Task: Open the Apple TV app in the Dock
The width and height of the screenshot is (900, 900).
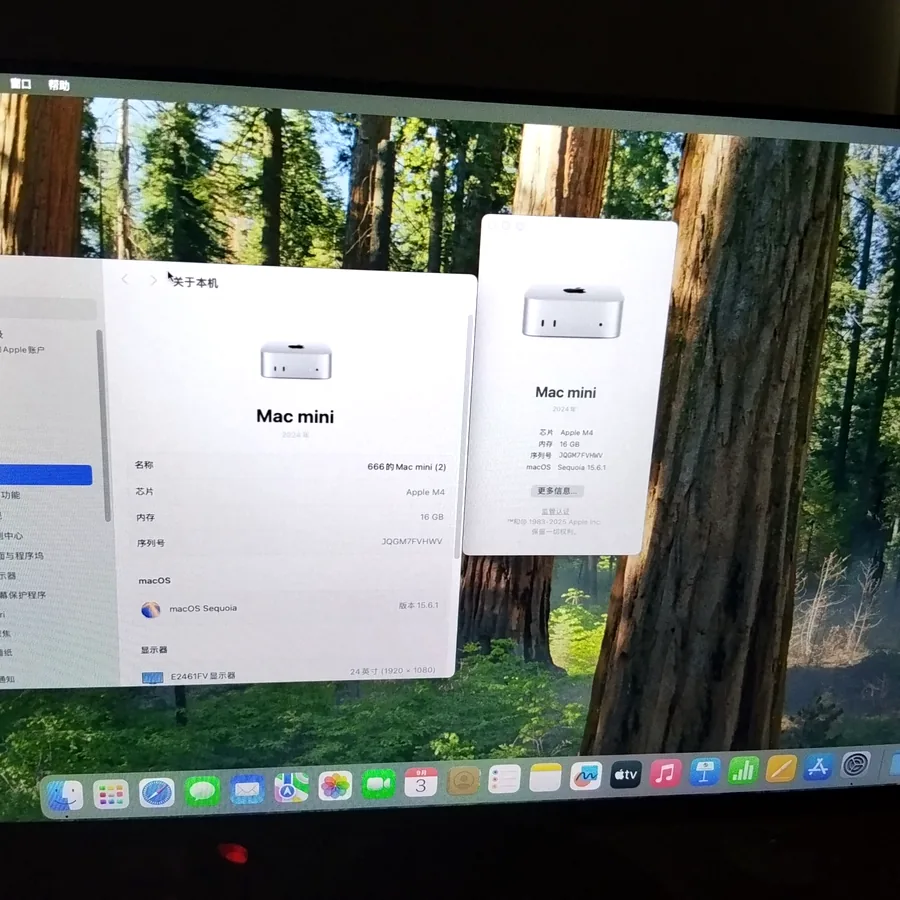Action: click(x=626, y=774)
